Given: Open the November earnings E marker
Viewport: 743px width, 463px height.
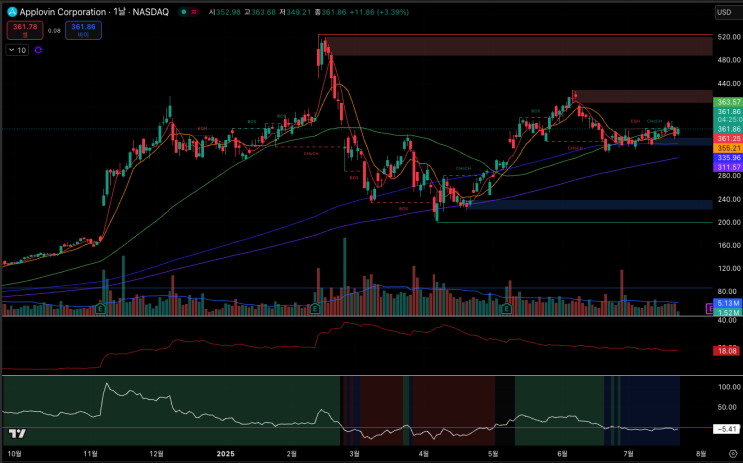Looking at the screenshot, I should coord(100,309).
